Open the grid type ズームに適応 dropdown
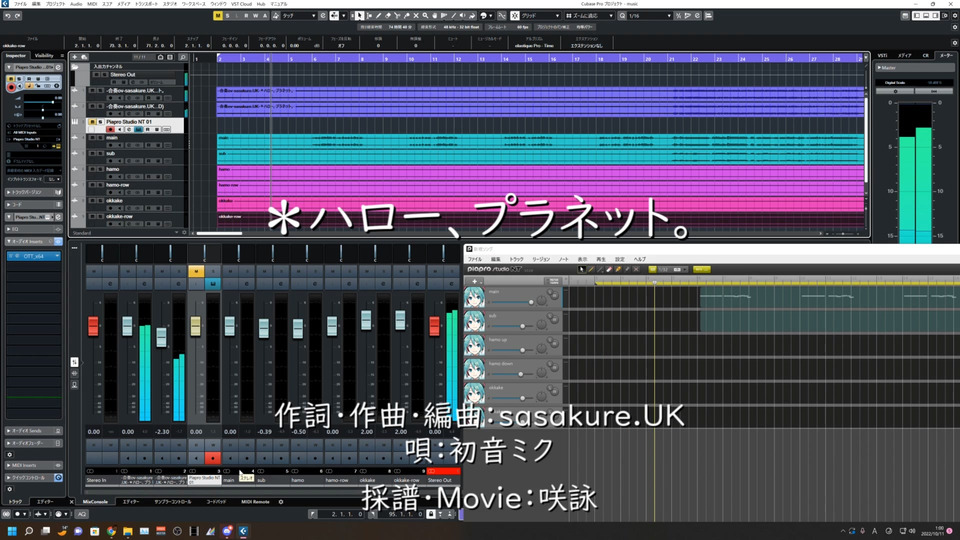Screen dimensions: 960x540 click(589, 15)
